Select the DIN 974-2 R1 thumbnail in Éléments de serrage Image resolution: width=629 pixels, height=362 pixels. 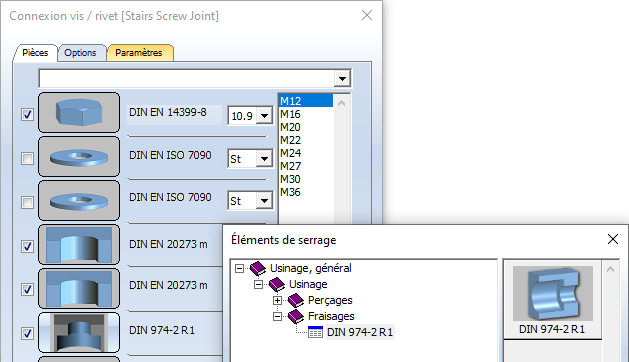pos(552,299)
